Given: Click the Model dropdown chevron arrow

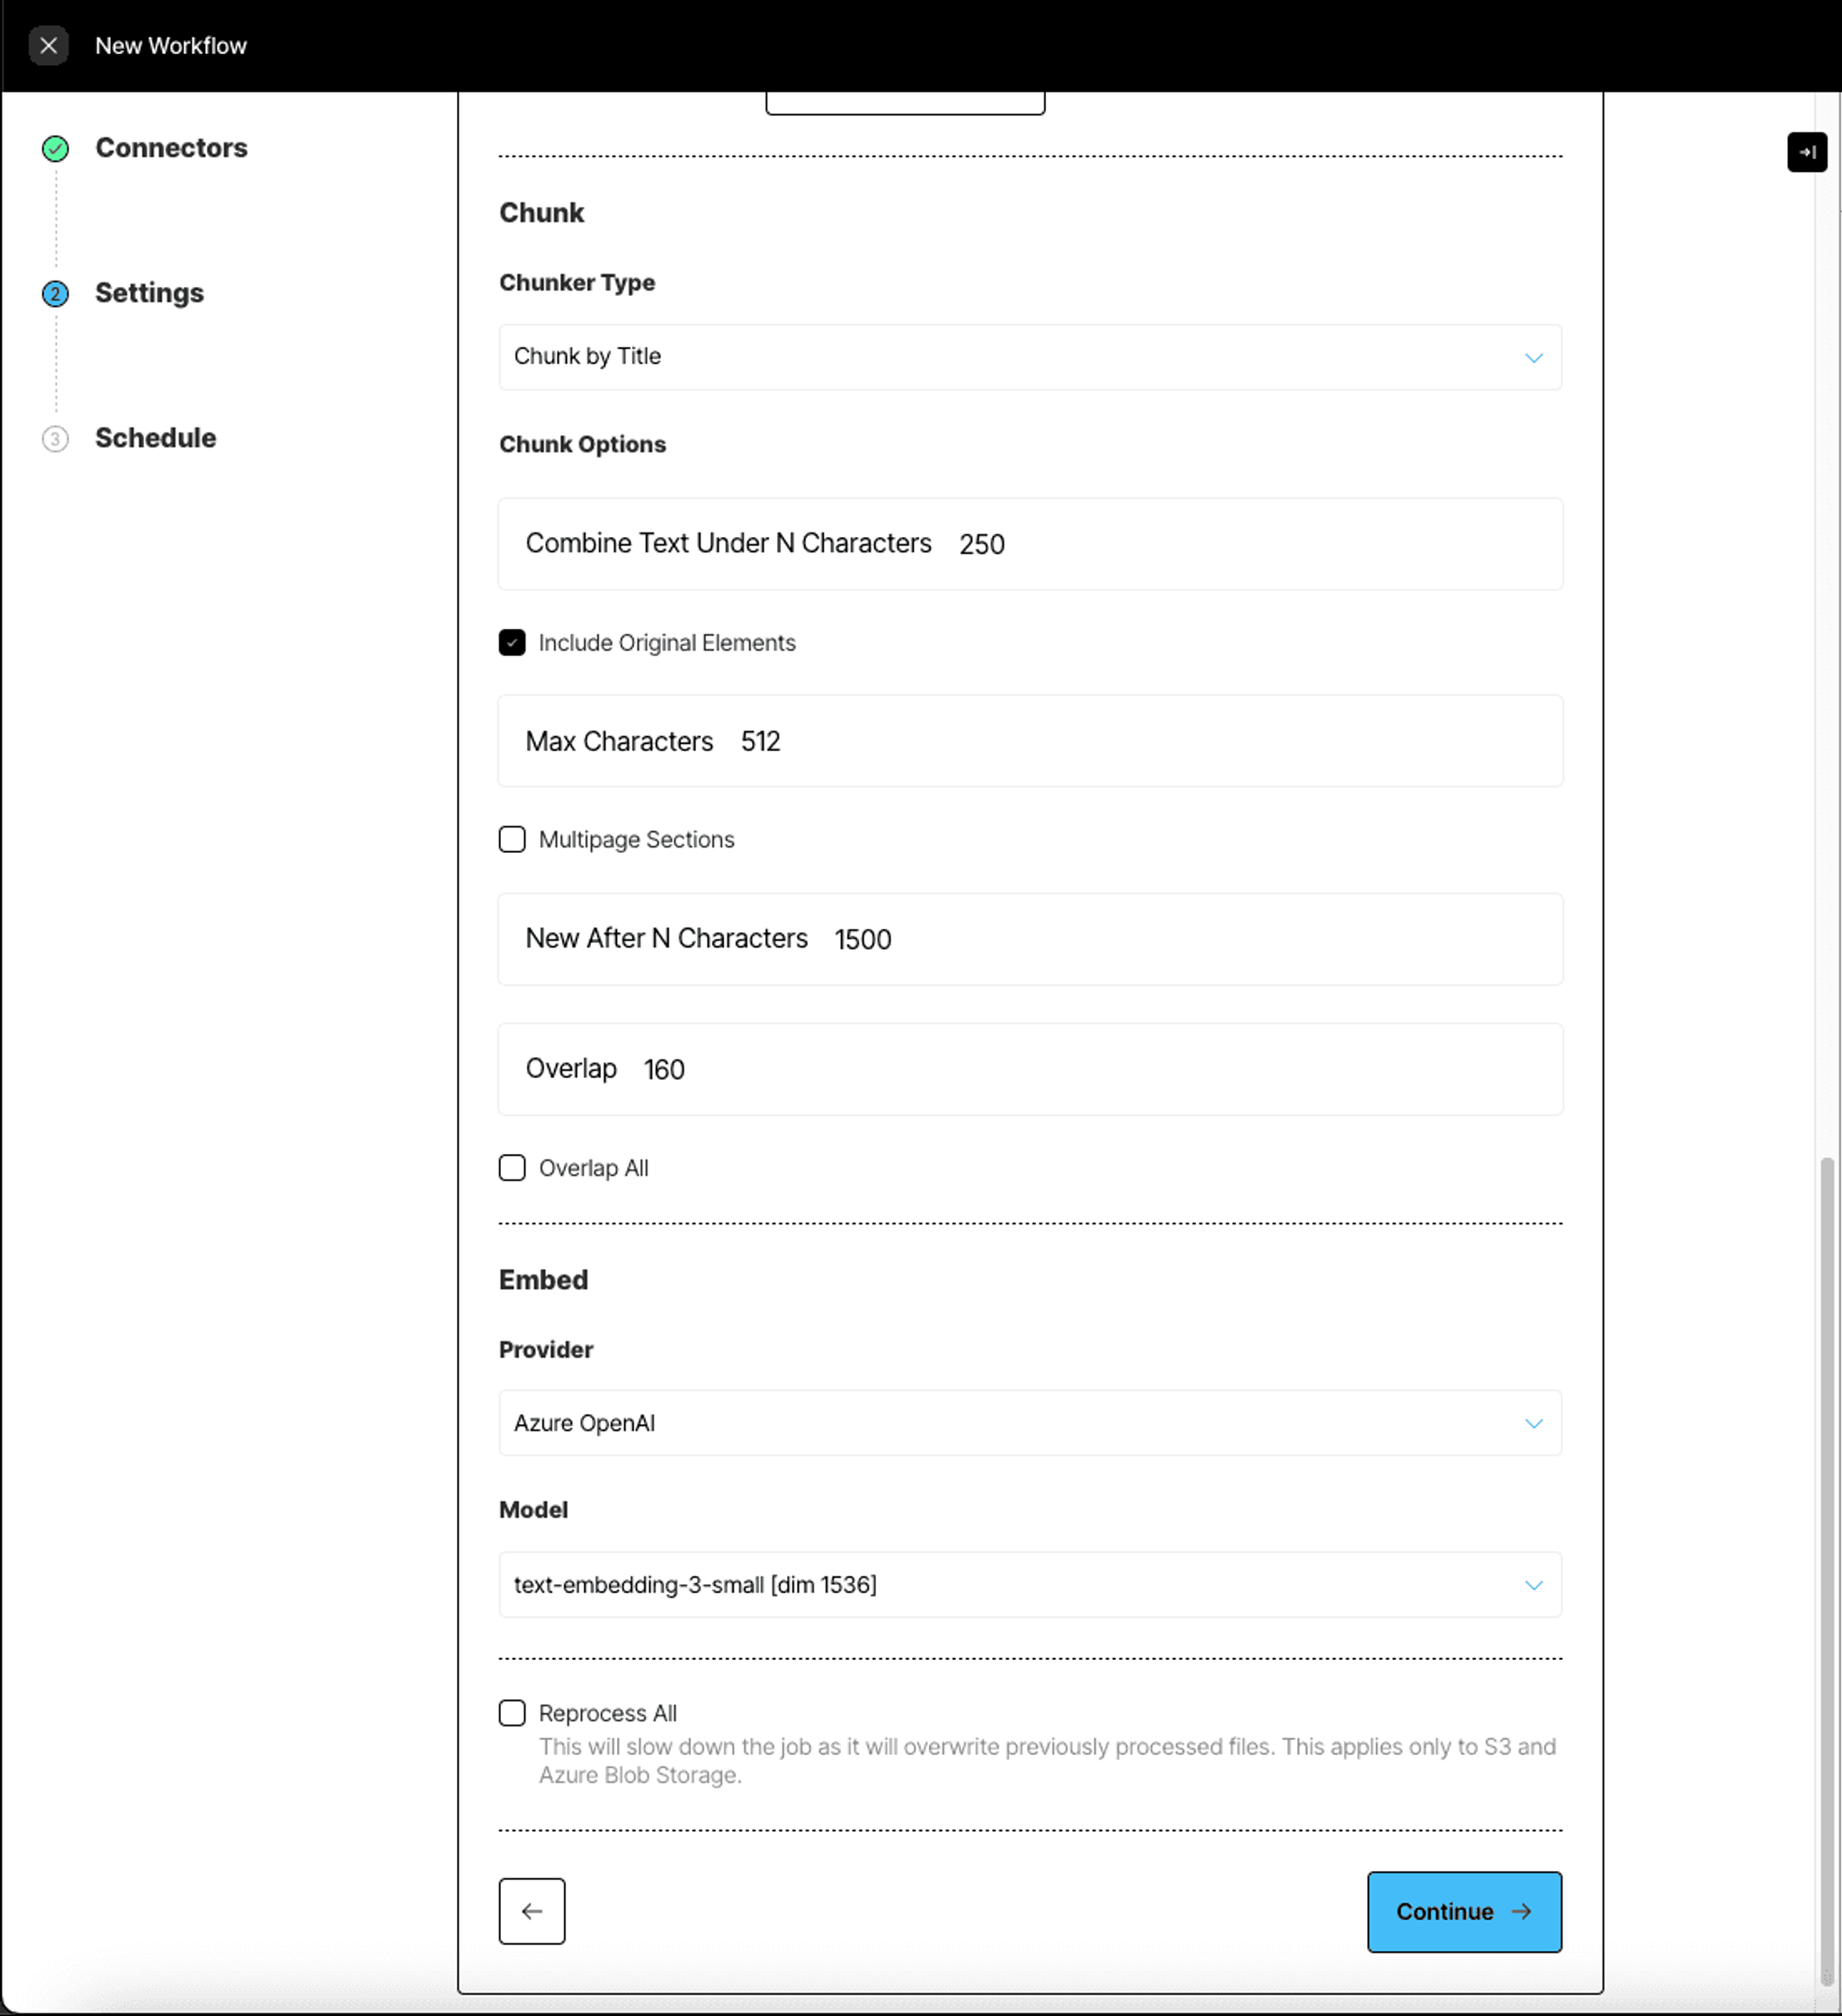Looking at the screenshot, I should (x=1533, y=1585).
